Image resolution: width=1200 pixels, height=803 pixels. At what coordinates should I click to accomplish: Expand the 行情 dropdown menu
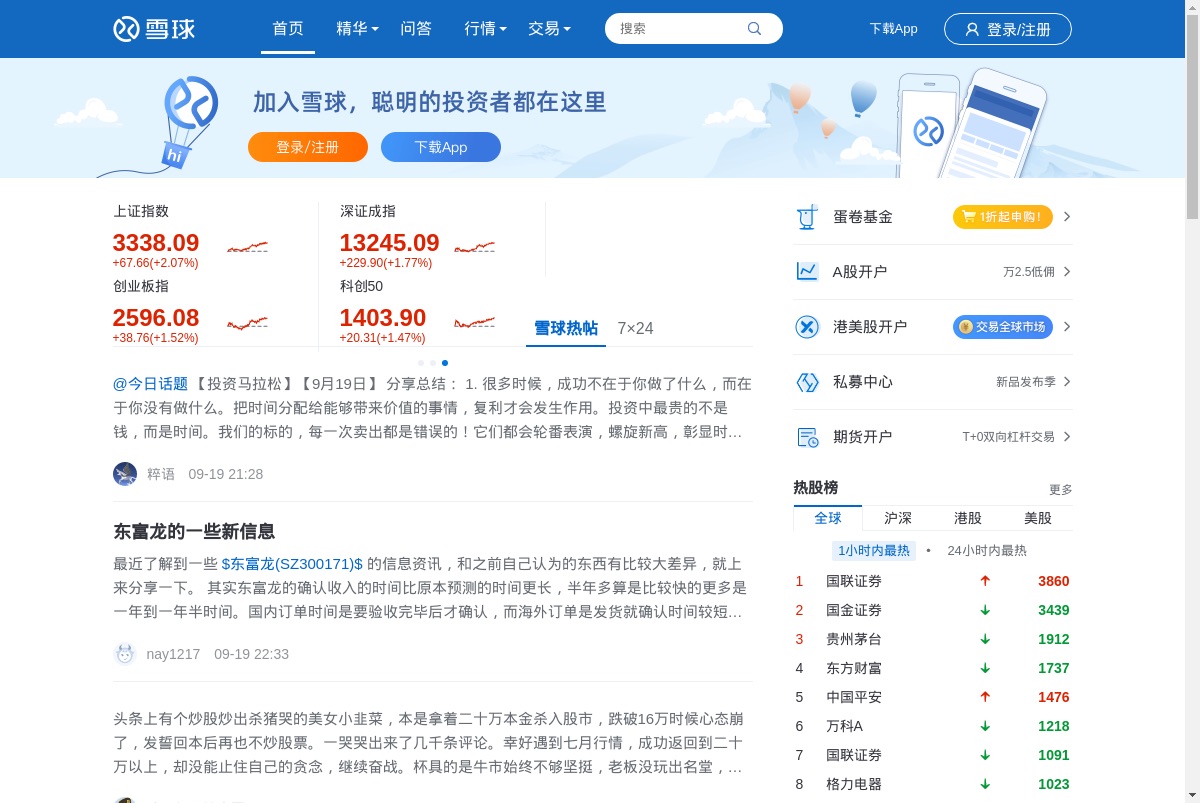click(x=485, y=29)
